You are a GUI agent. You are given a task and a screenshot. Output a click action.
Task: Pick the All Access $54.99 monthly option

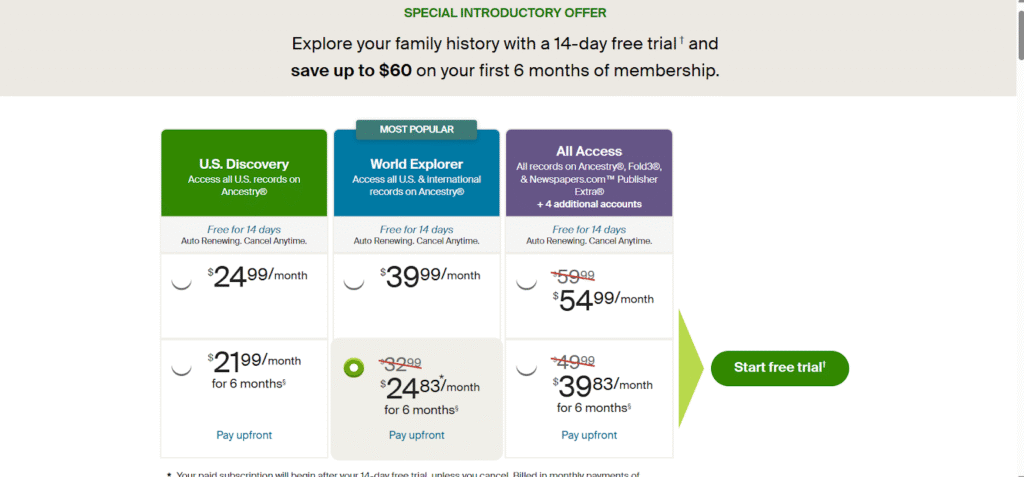tap(526, 281)
